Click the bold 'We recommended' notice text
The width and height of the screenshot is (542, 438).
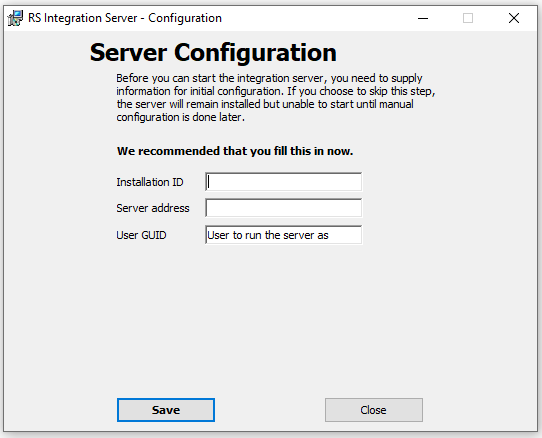(235, 151)
